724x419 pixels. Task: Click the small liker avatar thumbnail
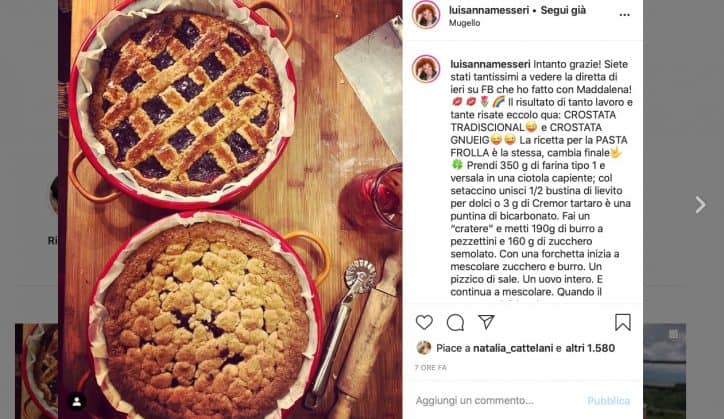tap(423, 348)
